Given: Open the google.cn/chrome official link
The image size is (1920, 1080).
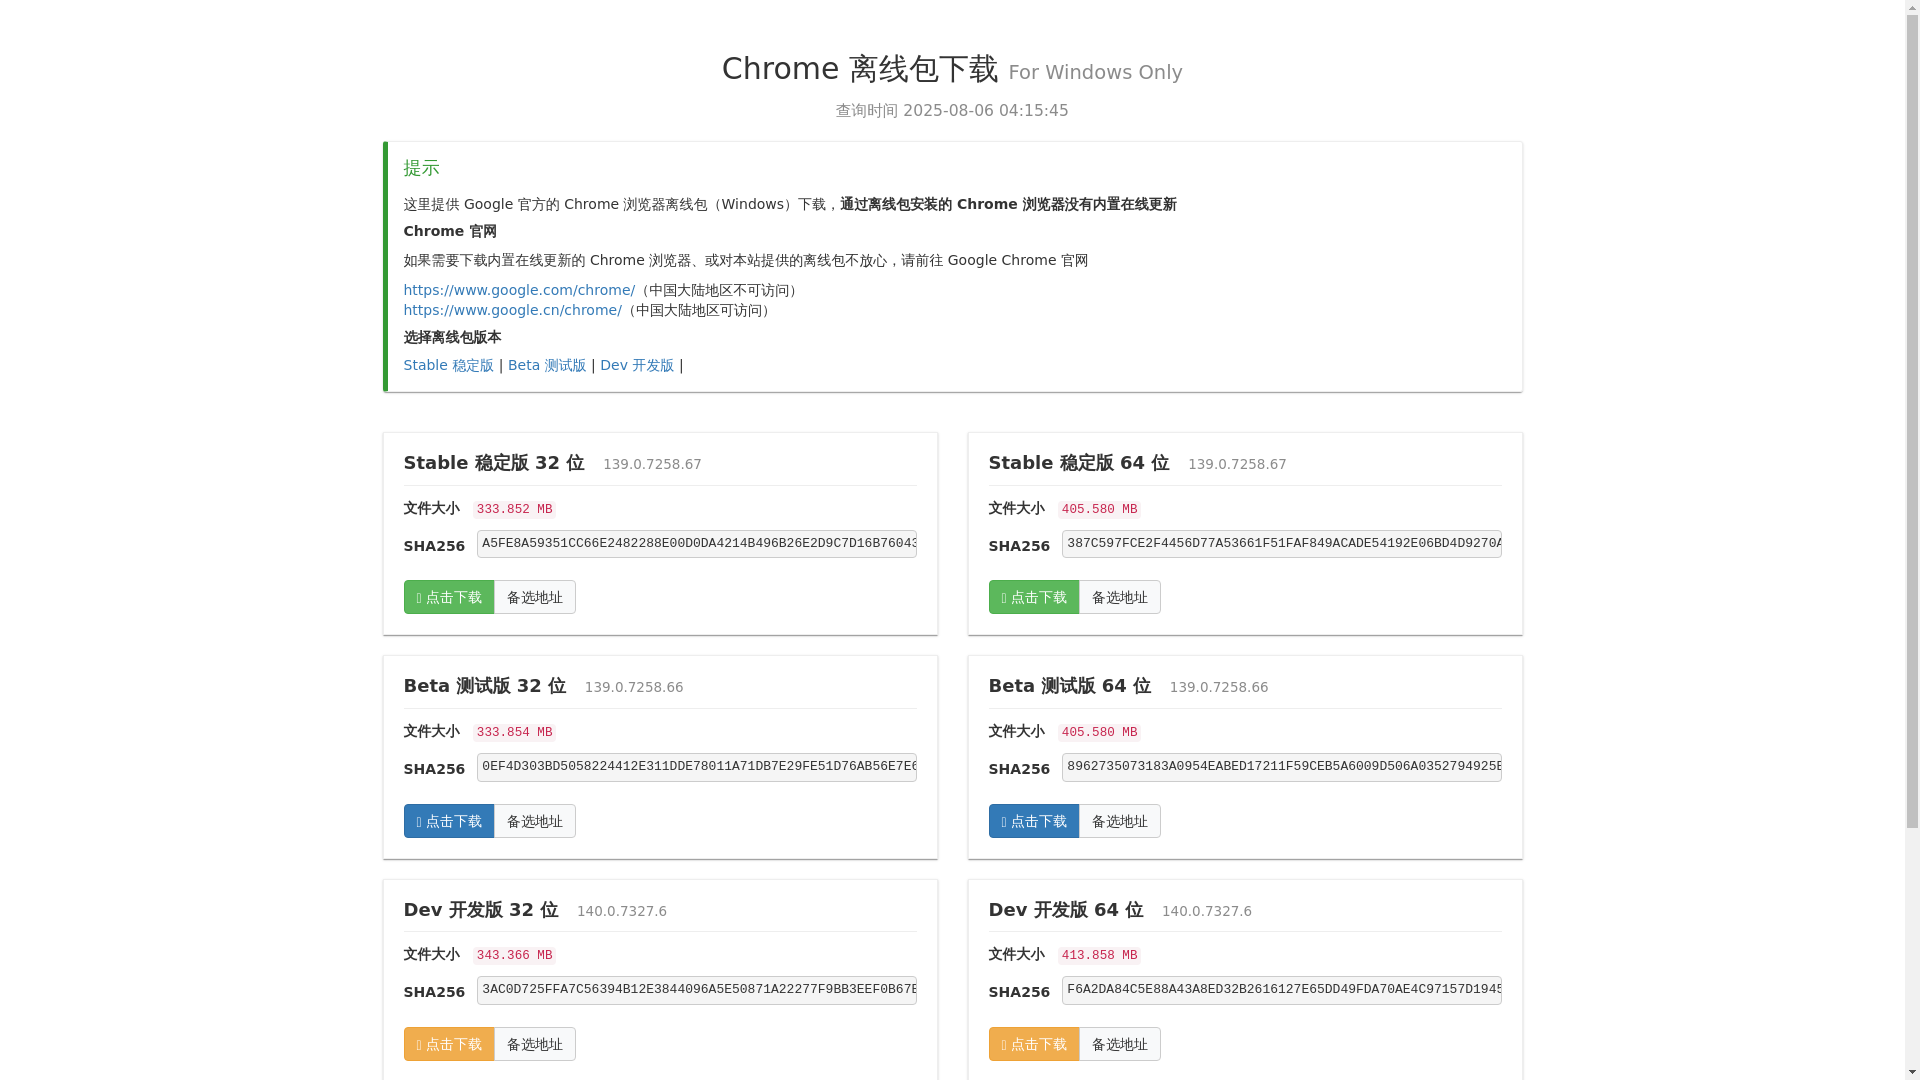Looking at the screenshot, I should [513, 310].
